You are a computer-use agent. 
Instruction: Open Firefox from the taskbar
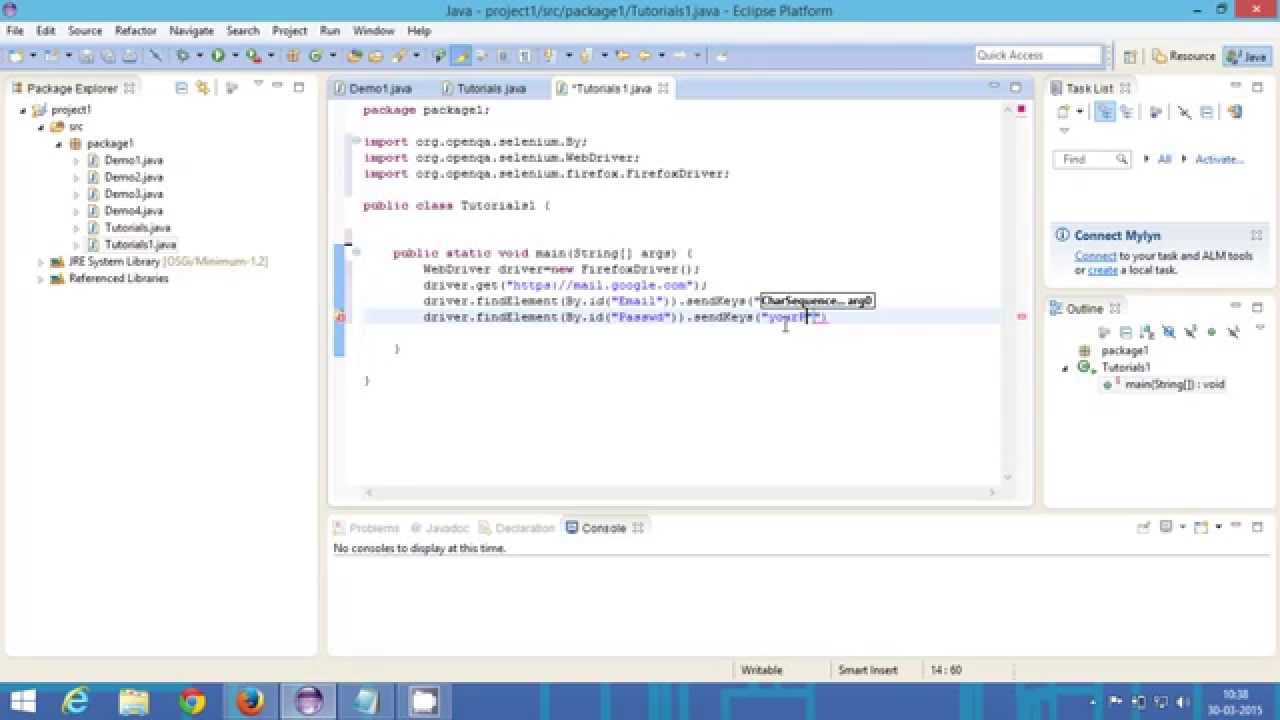(250, 701)
